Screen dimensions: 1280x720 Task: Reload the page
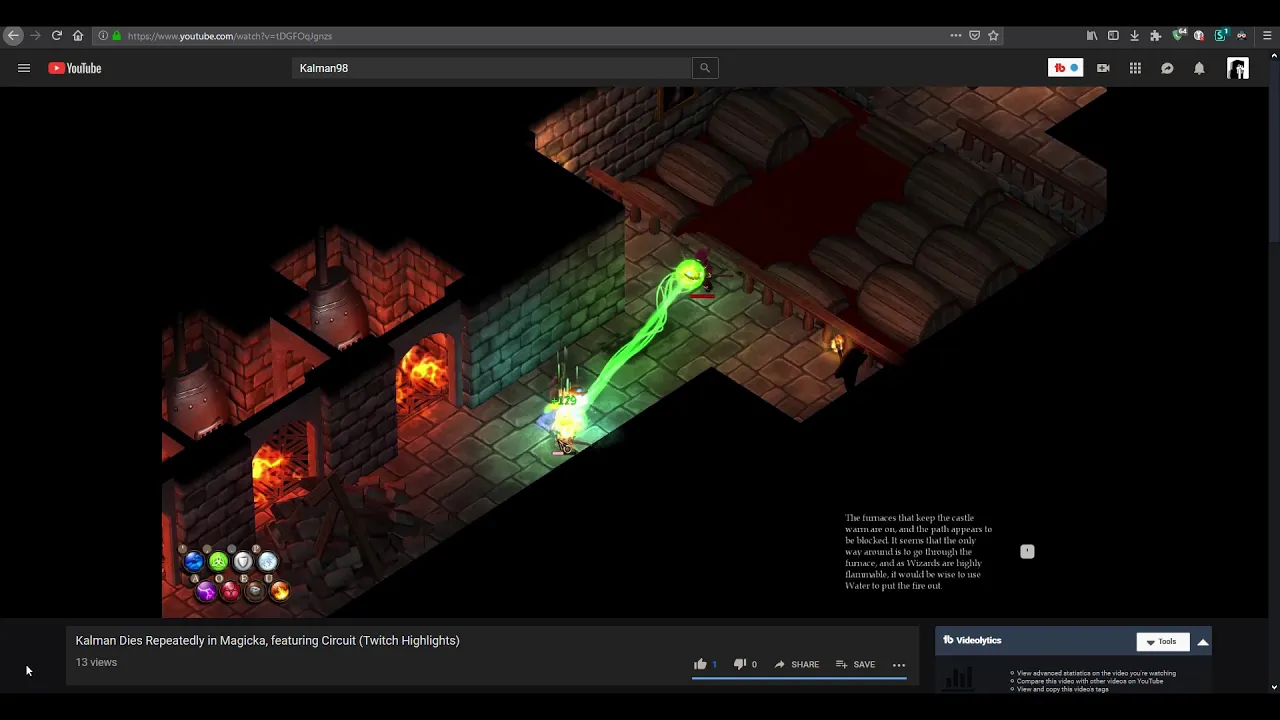click(57, 35)
